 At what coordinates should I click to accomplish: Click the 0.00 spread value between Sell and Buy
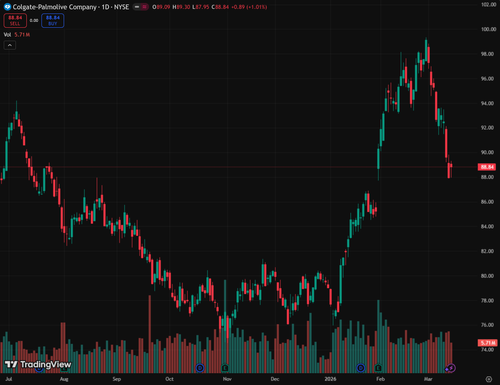(34, 21)
